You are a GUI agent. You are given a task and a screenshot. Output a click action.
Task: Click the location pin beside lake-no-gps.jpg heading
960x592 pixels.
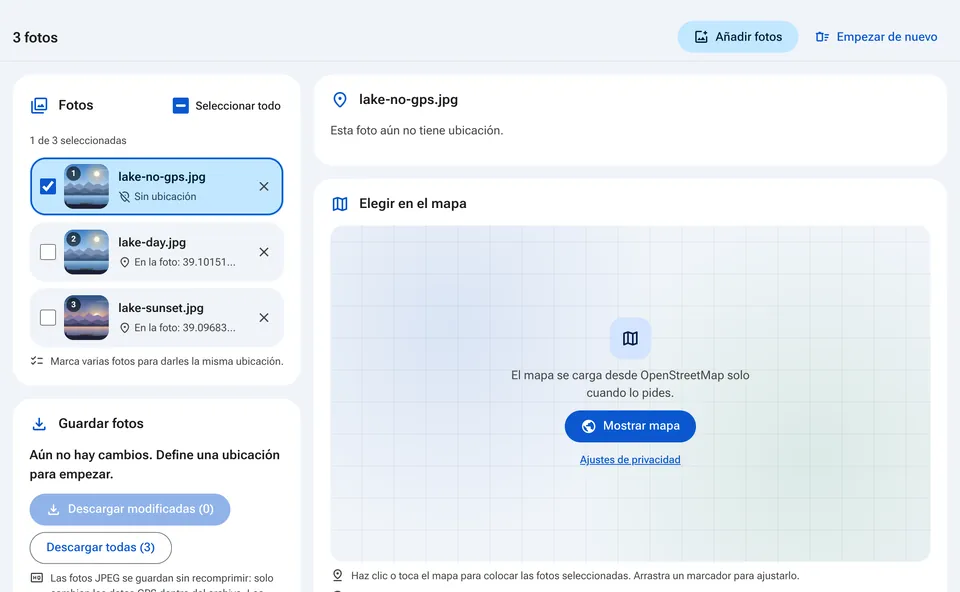coord(340,100)
